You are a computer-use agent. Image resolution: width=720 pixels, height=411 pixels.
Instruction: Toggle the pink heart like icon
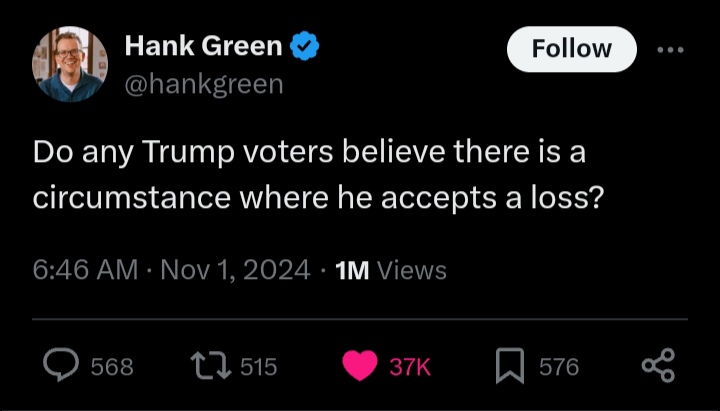point(360,366)
